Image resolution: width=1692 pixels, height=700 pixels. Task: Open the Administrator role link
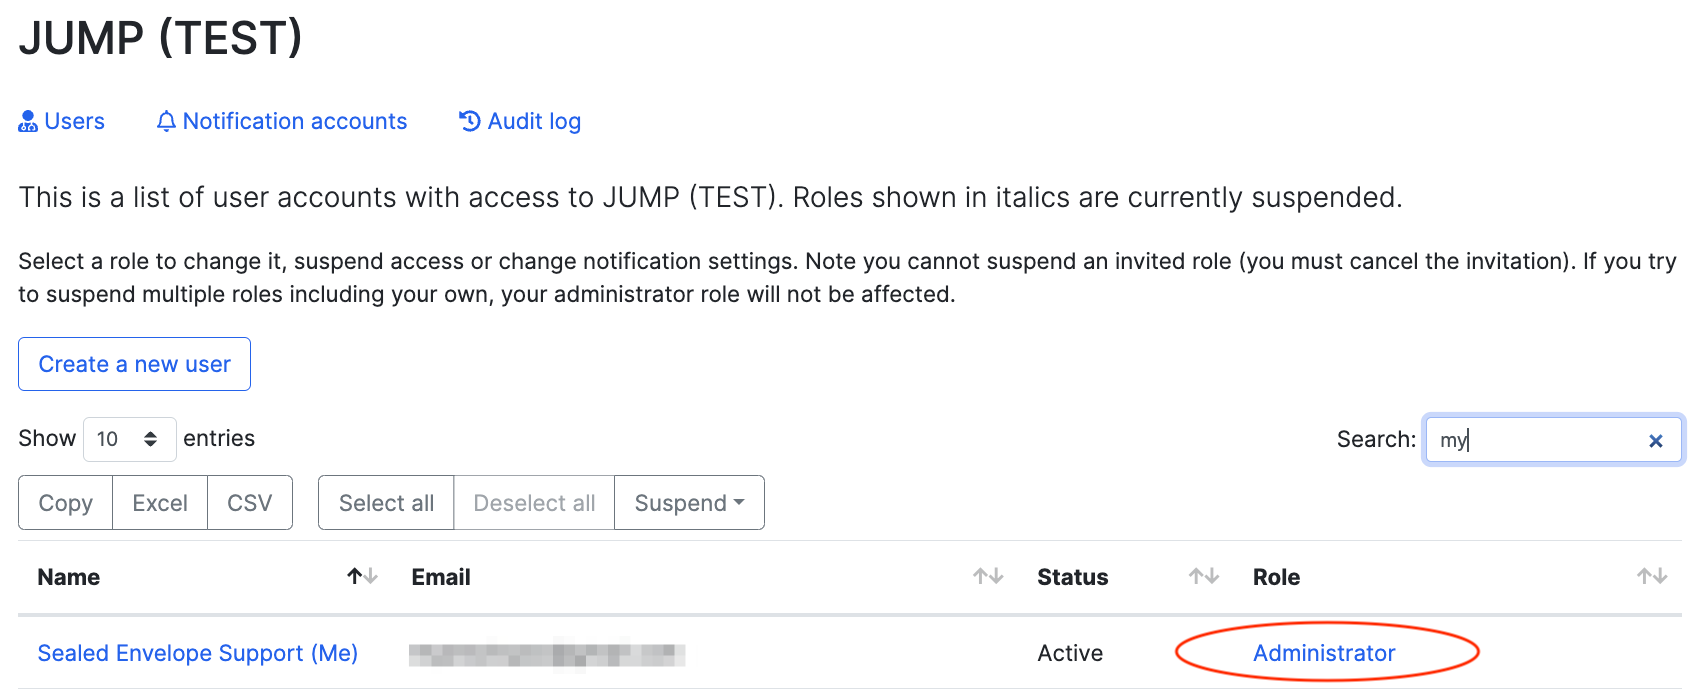(1324, 653)
